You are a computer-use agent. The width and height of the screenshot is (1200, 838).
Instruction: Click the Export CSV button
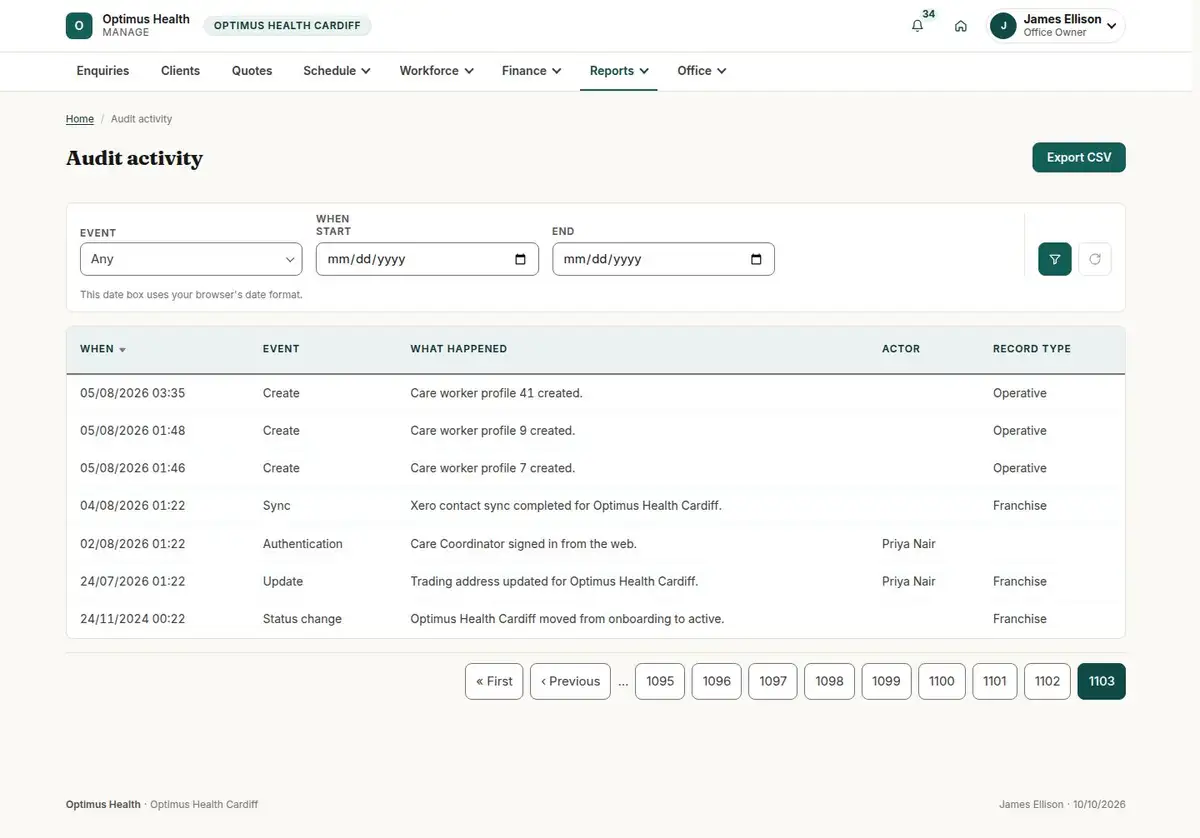point(1079,157)
